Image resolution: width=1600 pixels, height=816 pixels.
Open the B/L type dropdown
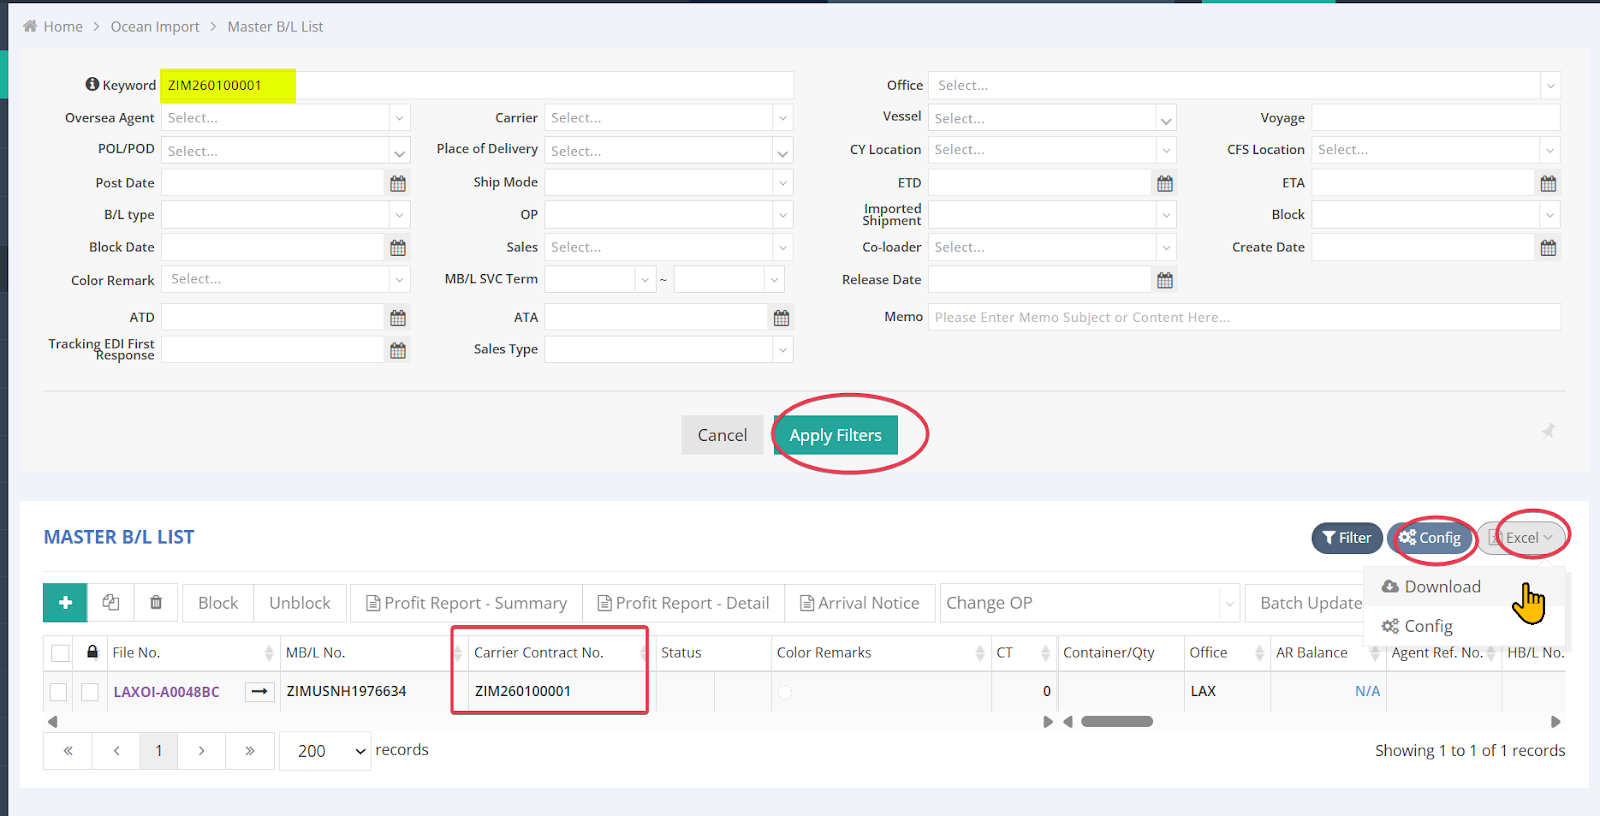[x=285, y=215]
